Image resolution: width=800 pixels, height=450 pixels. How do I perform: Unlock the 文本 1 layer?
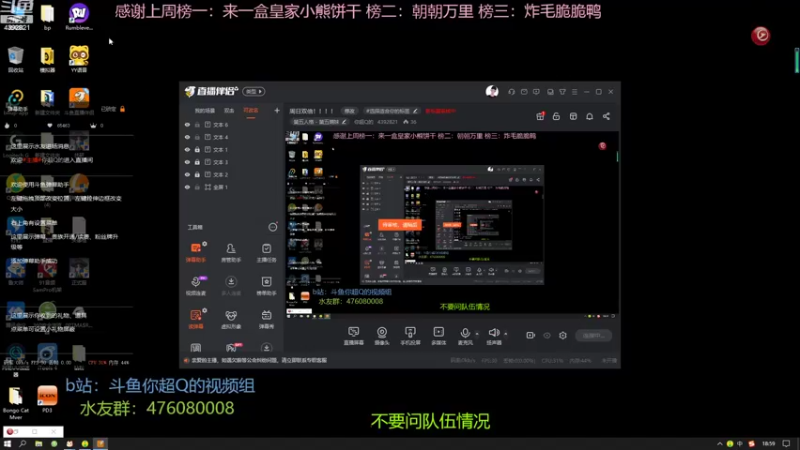click(x=197, y=149)
